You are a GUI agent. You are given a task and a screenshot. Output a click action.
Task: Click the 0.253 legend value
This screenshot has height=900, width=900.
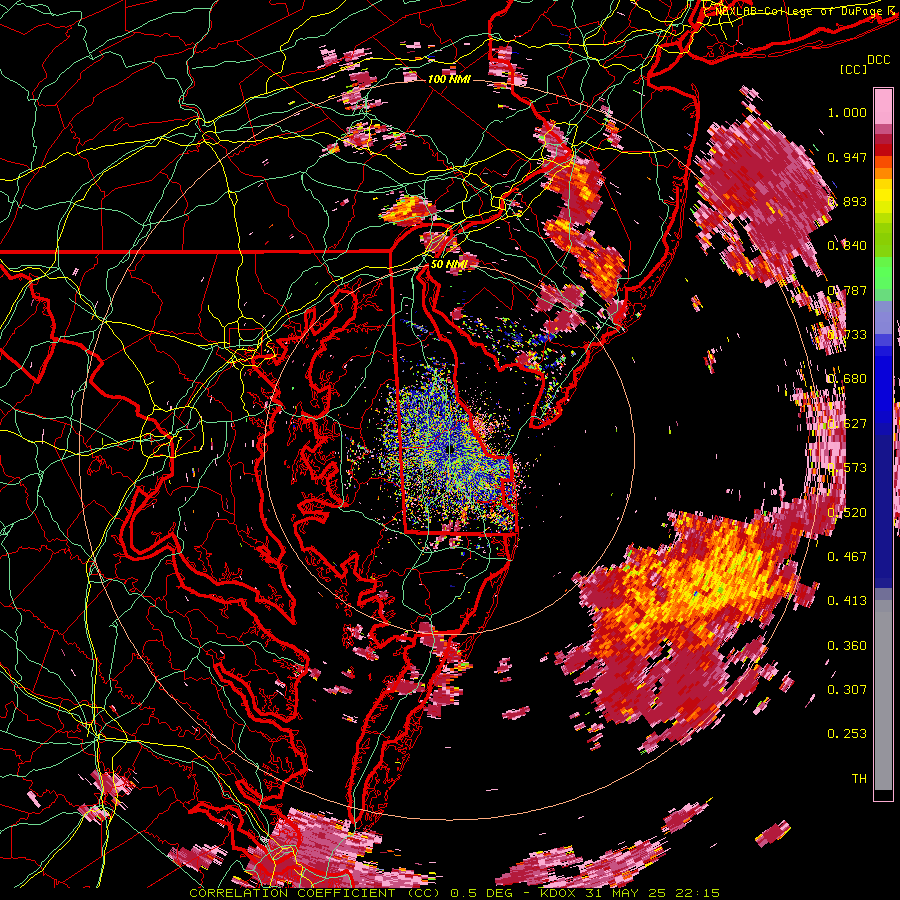[x=847, y=734]
